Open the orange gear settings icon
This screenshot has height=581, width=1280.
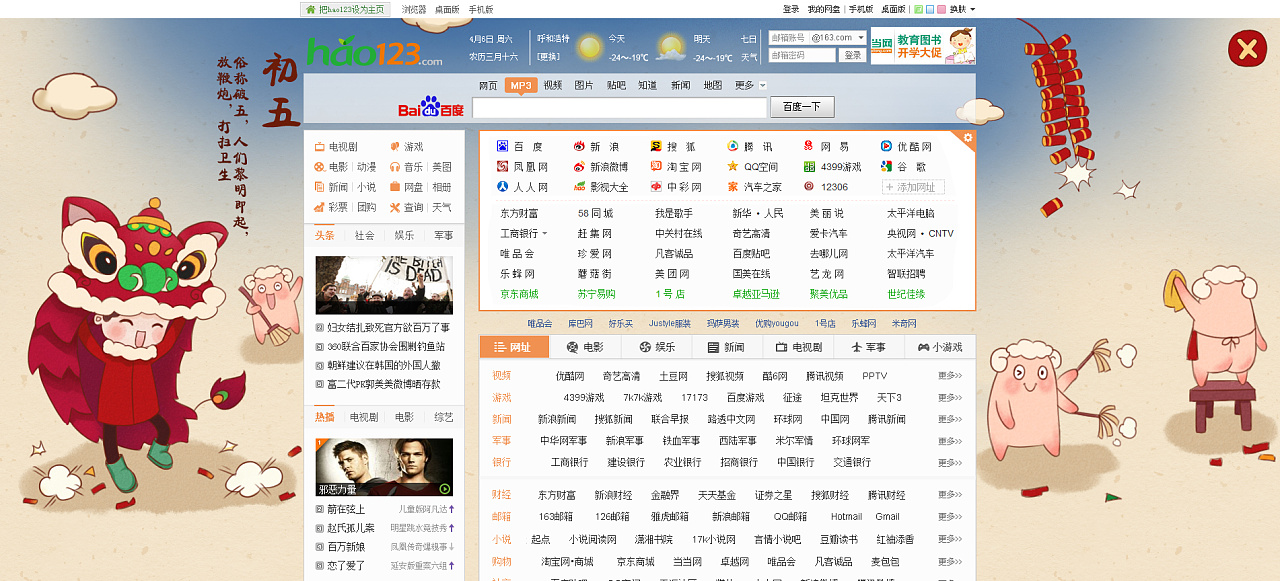(x=966, y=136)
